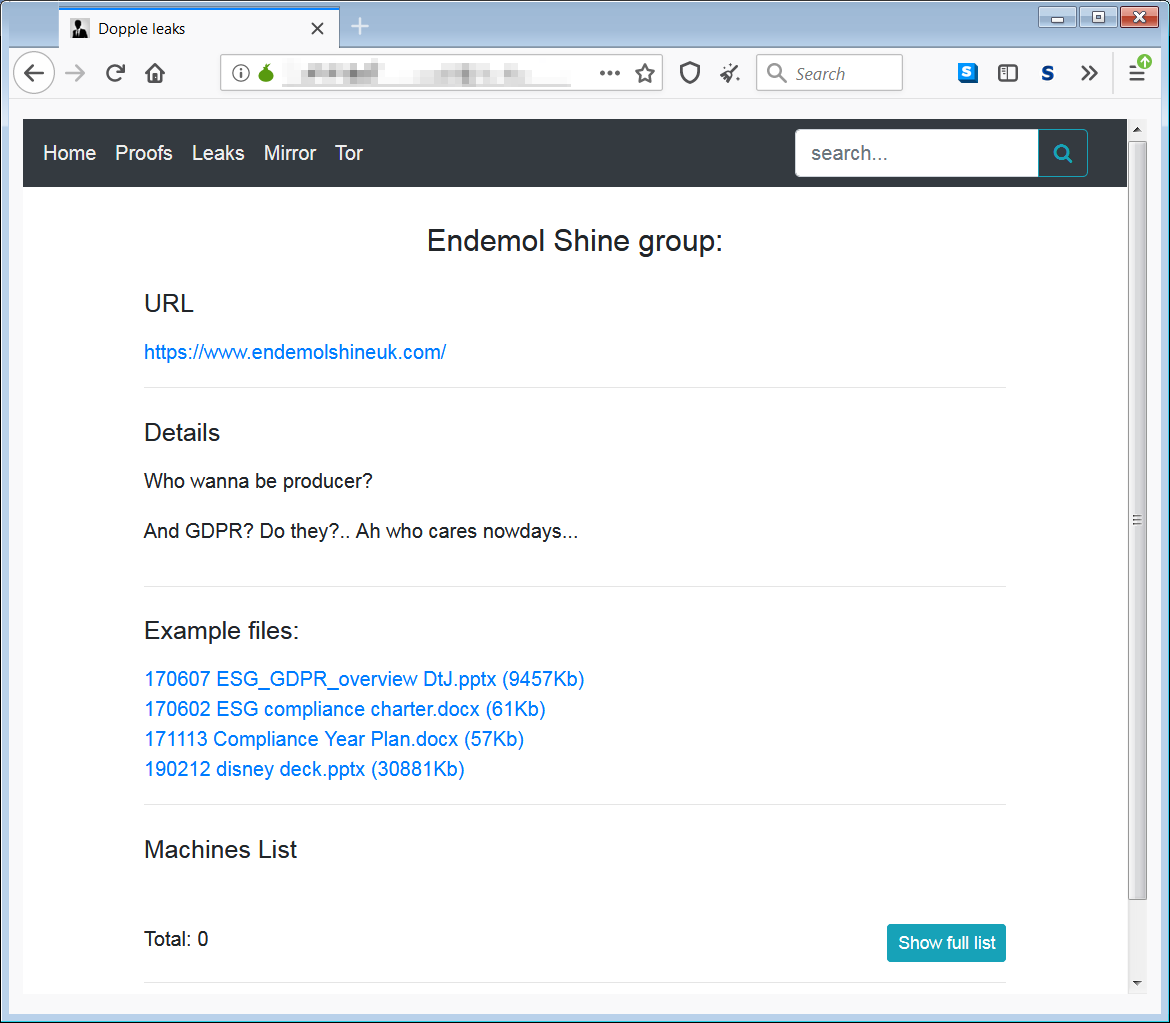Open the endemolshineuk.com link
Viewport: 1170px width, 1023px height.
295,352
